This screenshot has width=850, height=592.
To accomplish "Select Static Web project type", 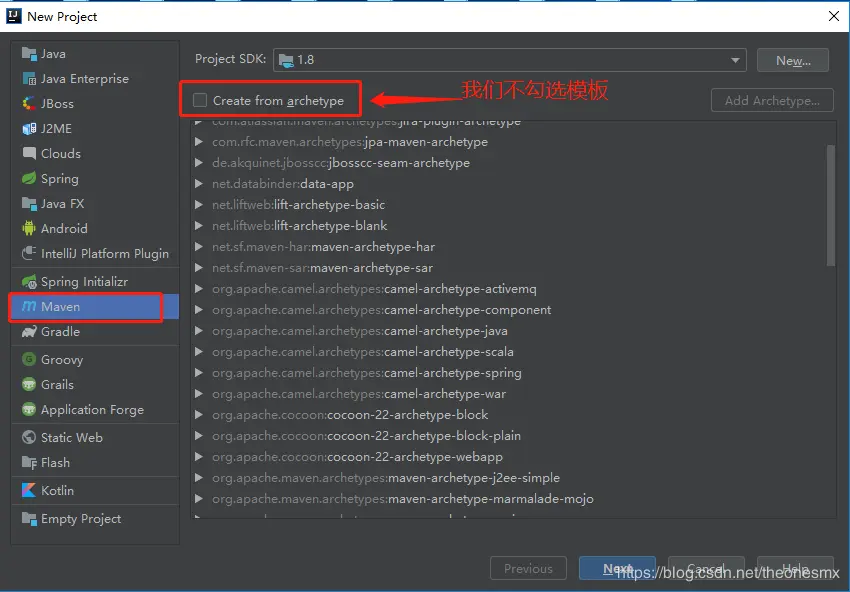I will (95, 437).
